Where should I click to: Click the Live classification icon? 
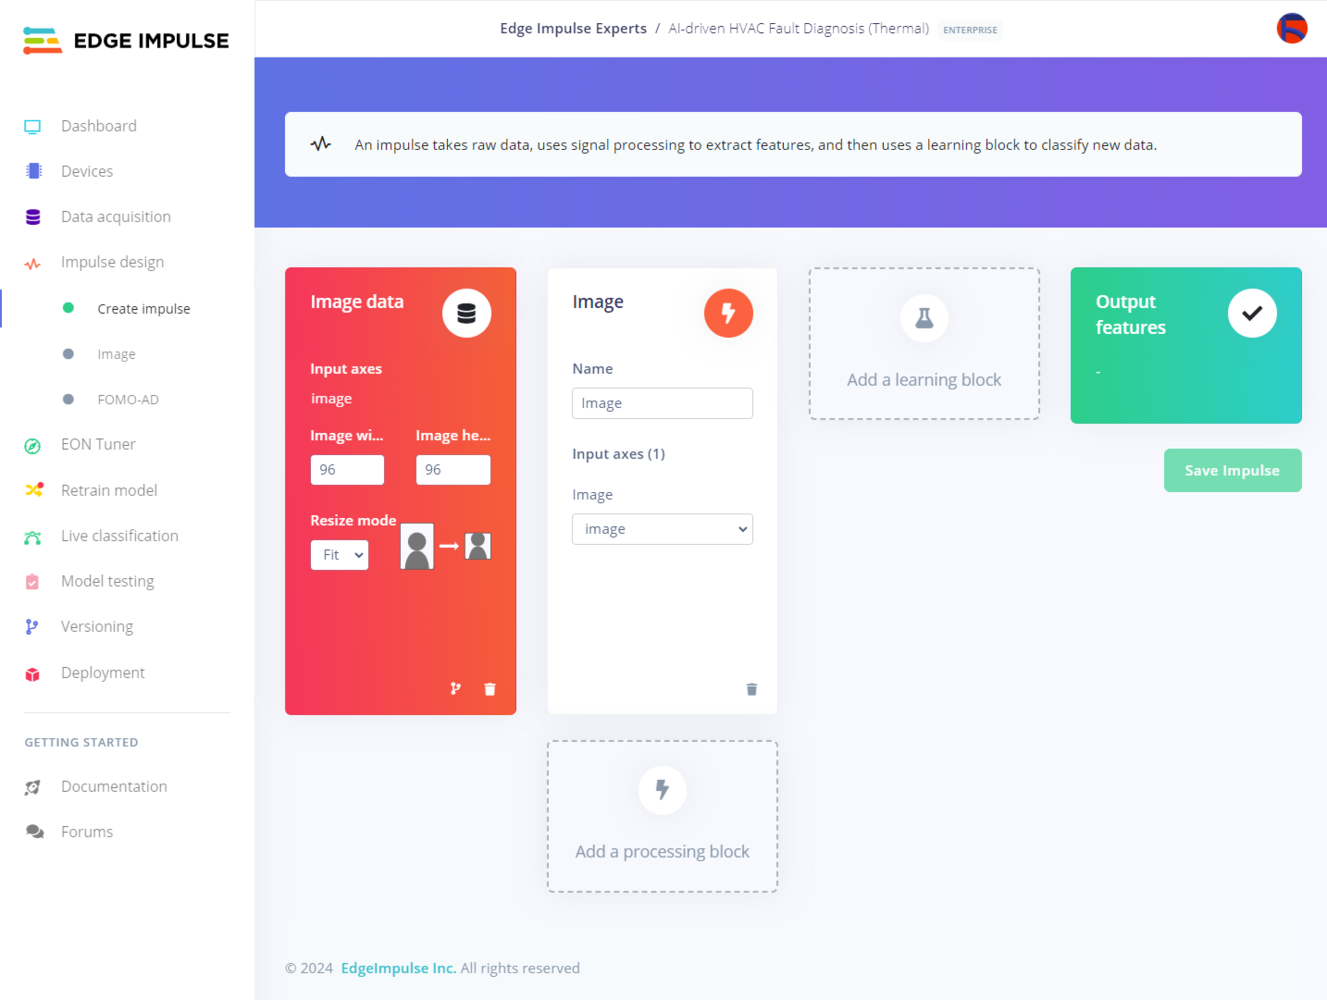tap(33, 537)
